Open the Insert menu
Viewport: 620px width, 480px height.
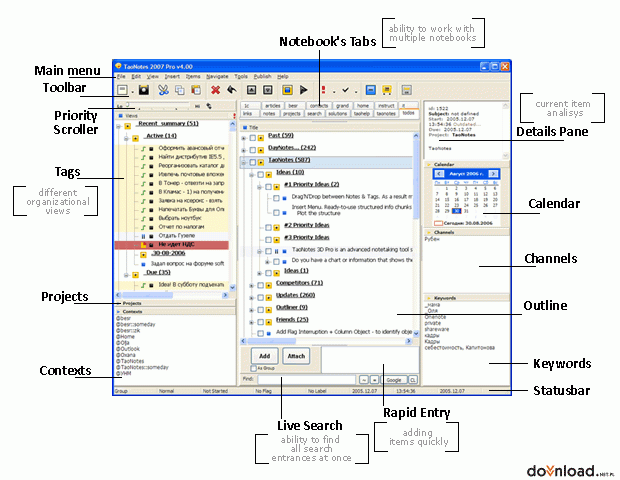tap(172, 76)
